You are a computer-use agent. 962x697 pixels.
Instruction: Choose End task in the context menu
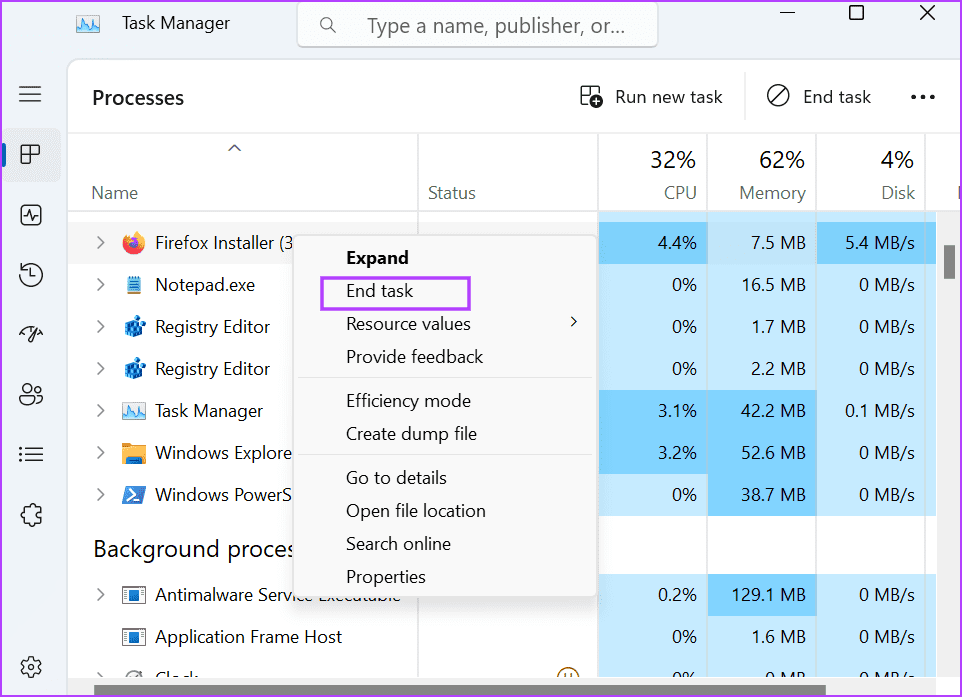(380, 291)
